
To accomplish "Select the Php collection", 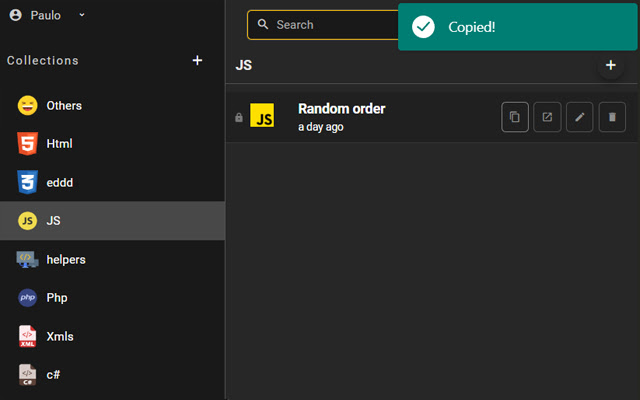I will 56,298.
